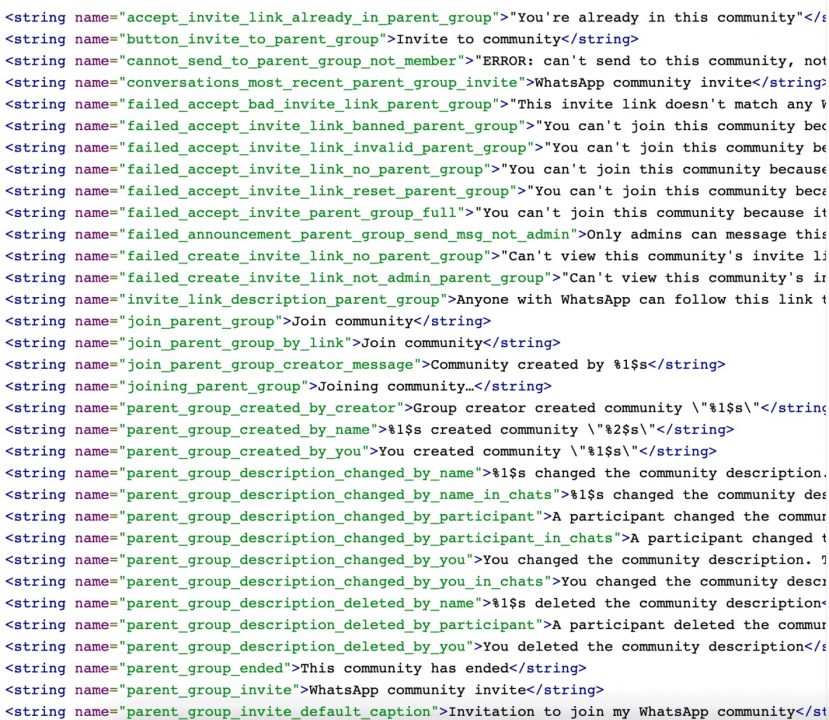Click the value "Invitation to join my WhatsApp community"

(622, 712)
